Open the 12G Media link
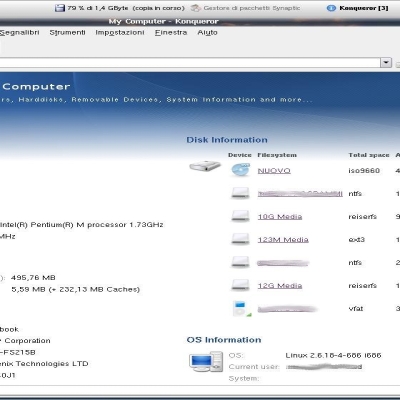The image size is (400, 400). click(280, 286)
